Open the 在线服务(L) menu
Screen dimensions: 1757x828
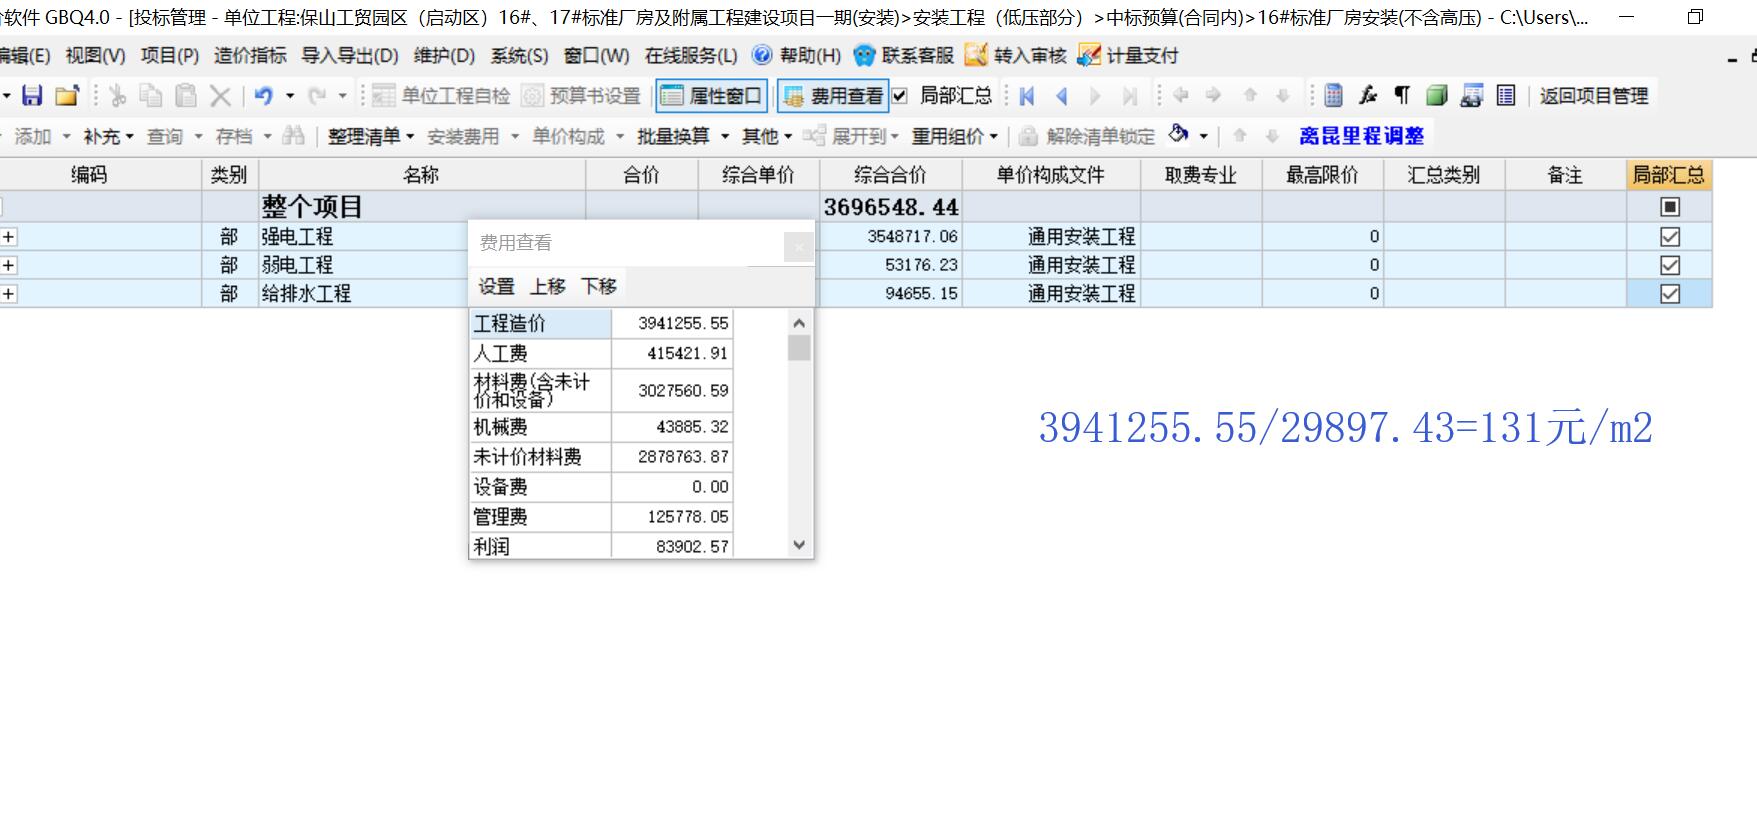pos(691,55)
